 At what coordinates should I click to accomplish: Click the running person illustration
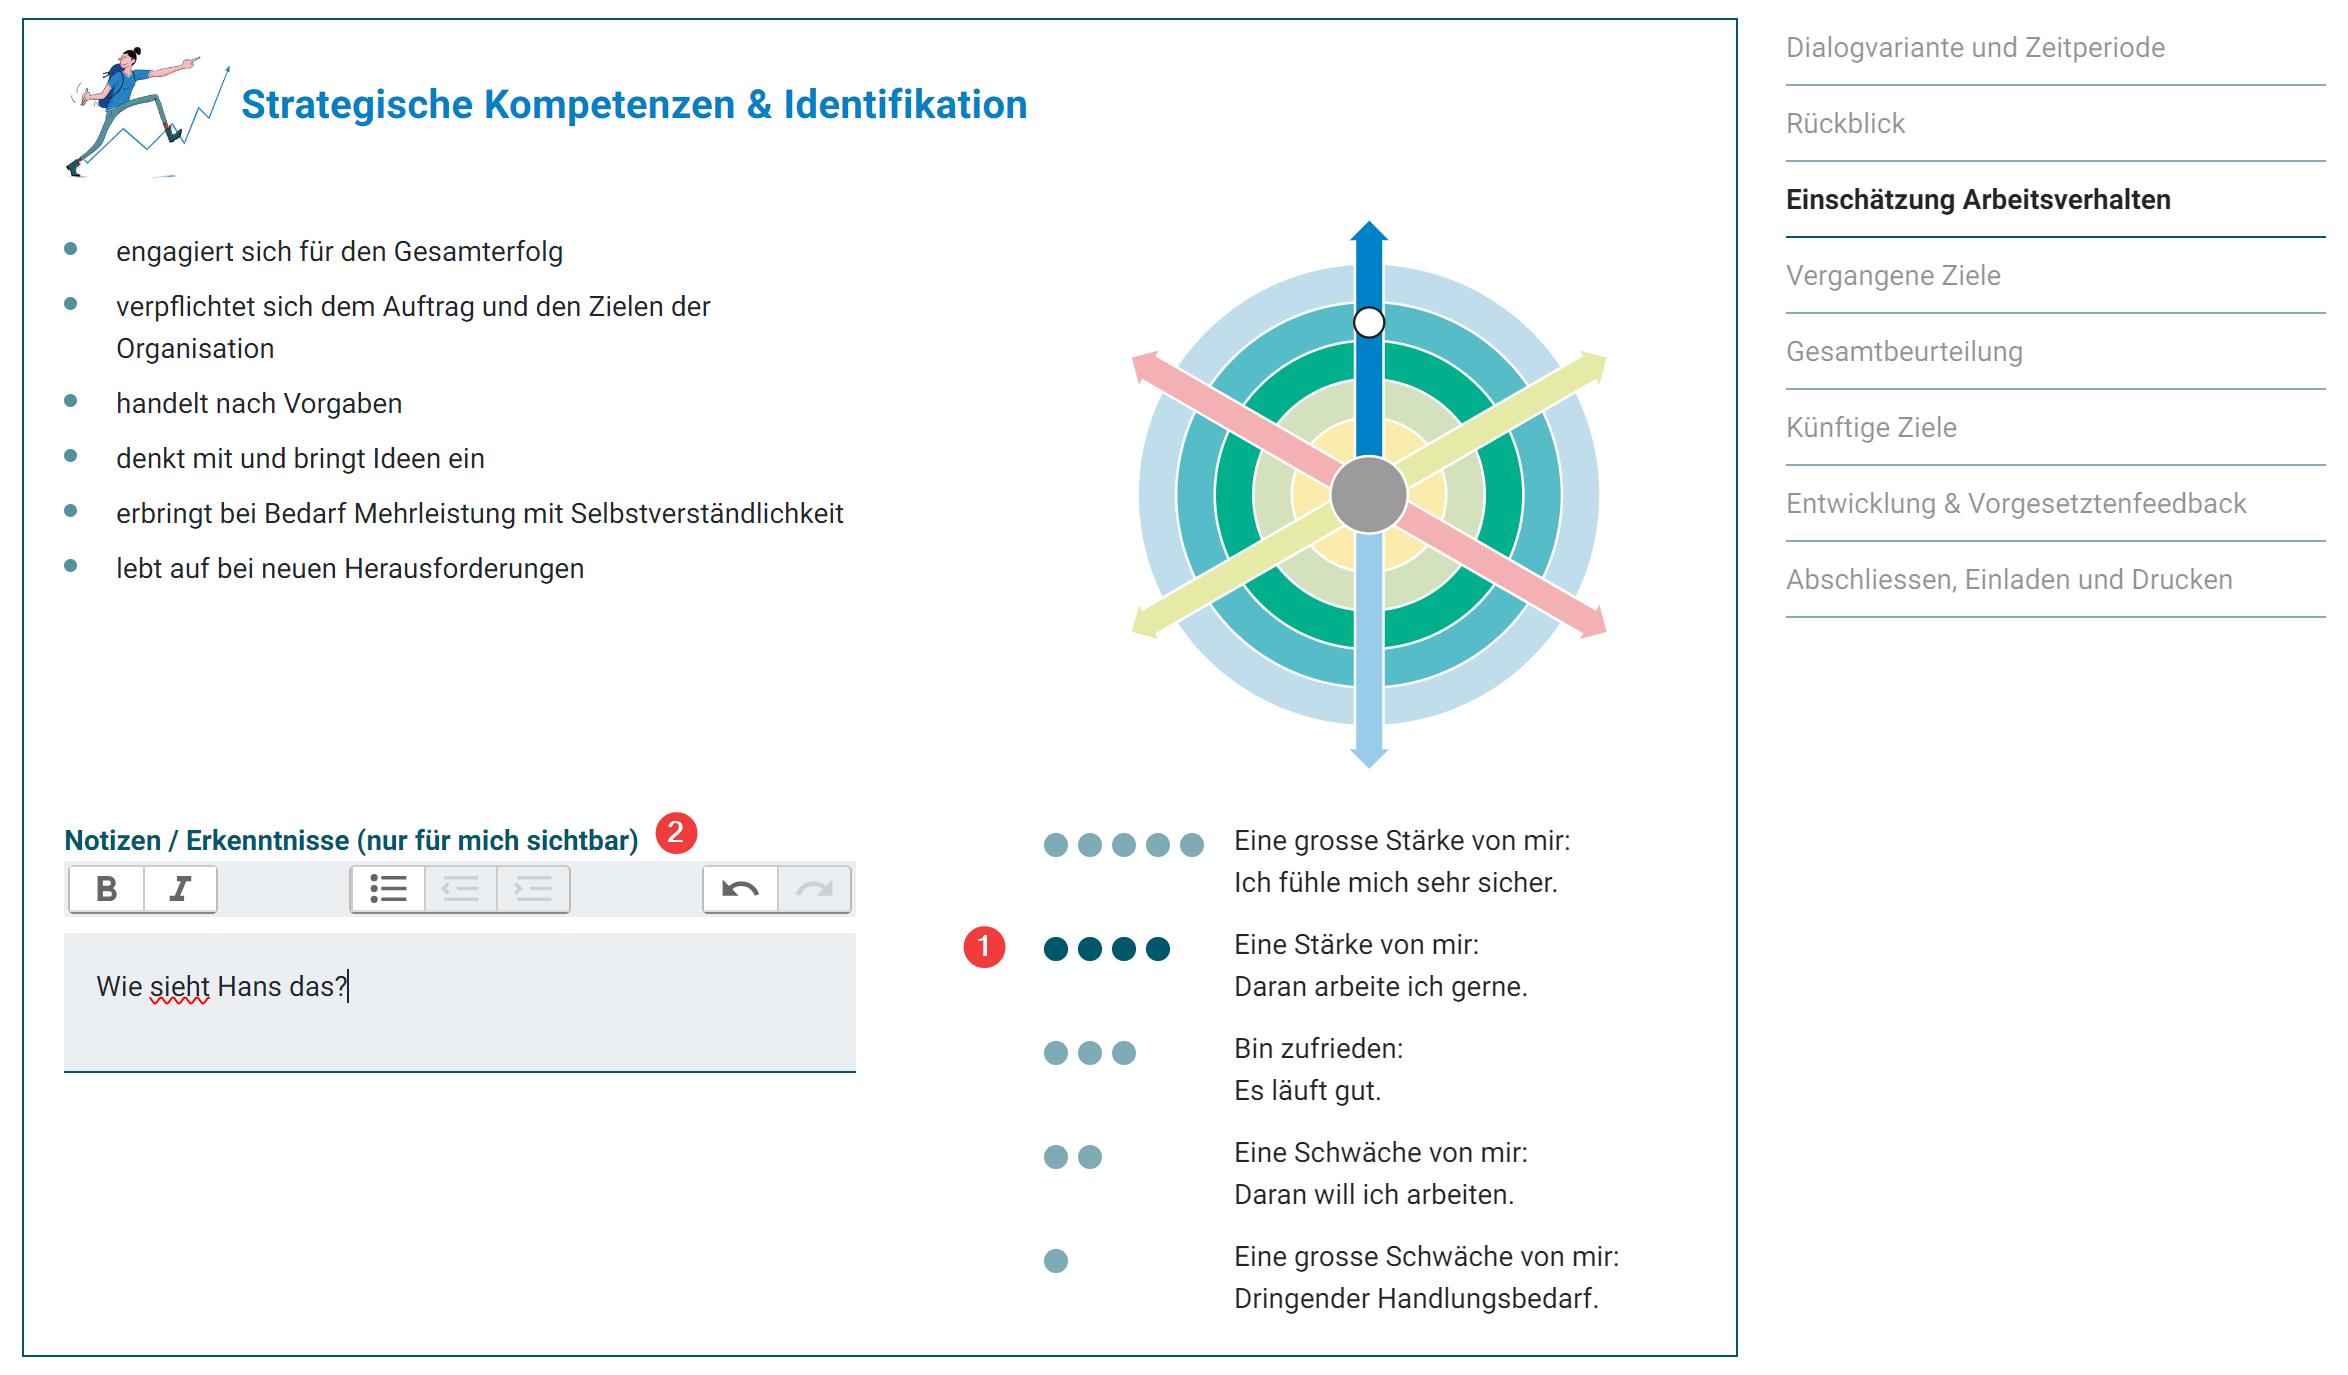(x=146, y=112)
